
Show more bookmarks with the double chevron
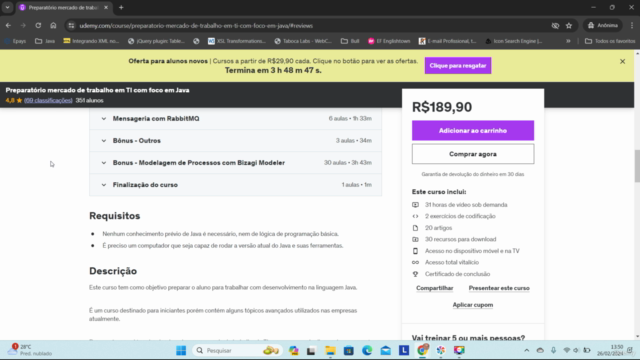click(568, 41)
